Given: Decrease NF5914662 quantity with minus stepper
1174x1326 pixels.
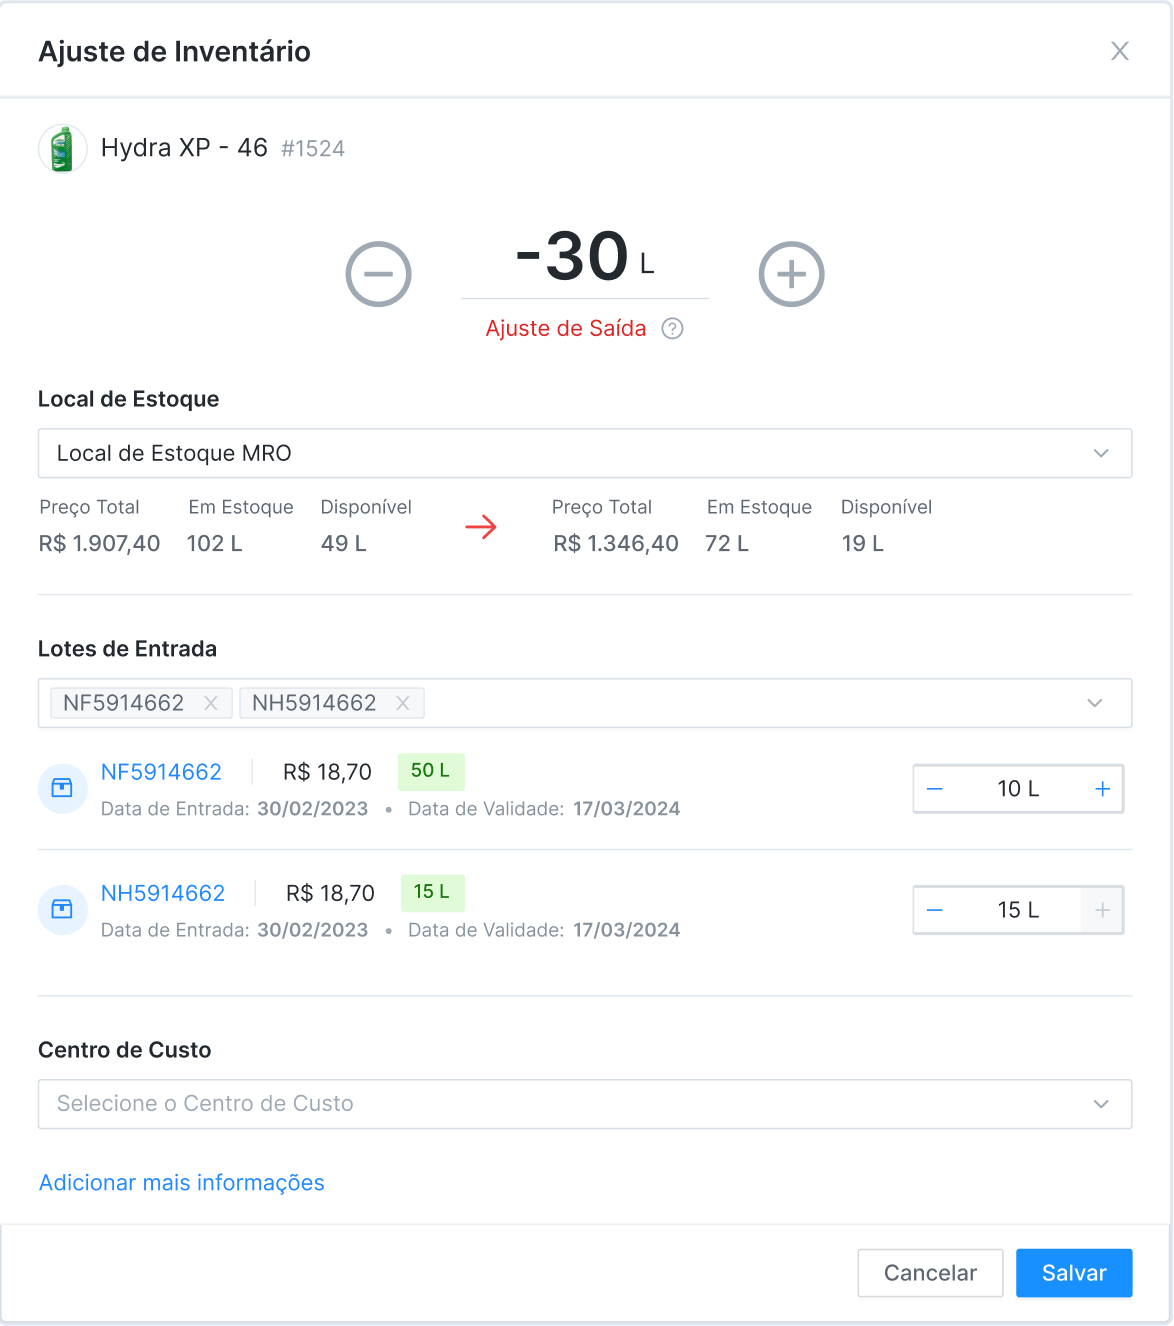Looking at the screenshot, I should click(935, 789).
